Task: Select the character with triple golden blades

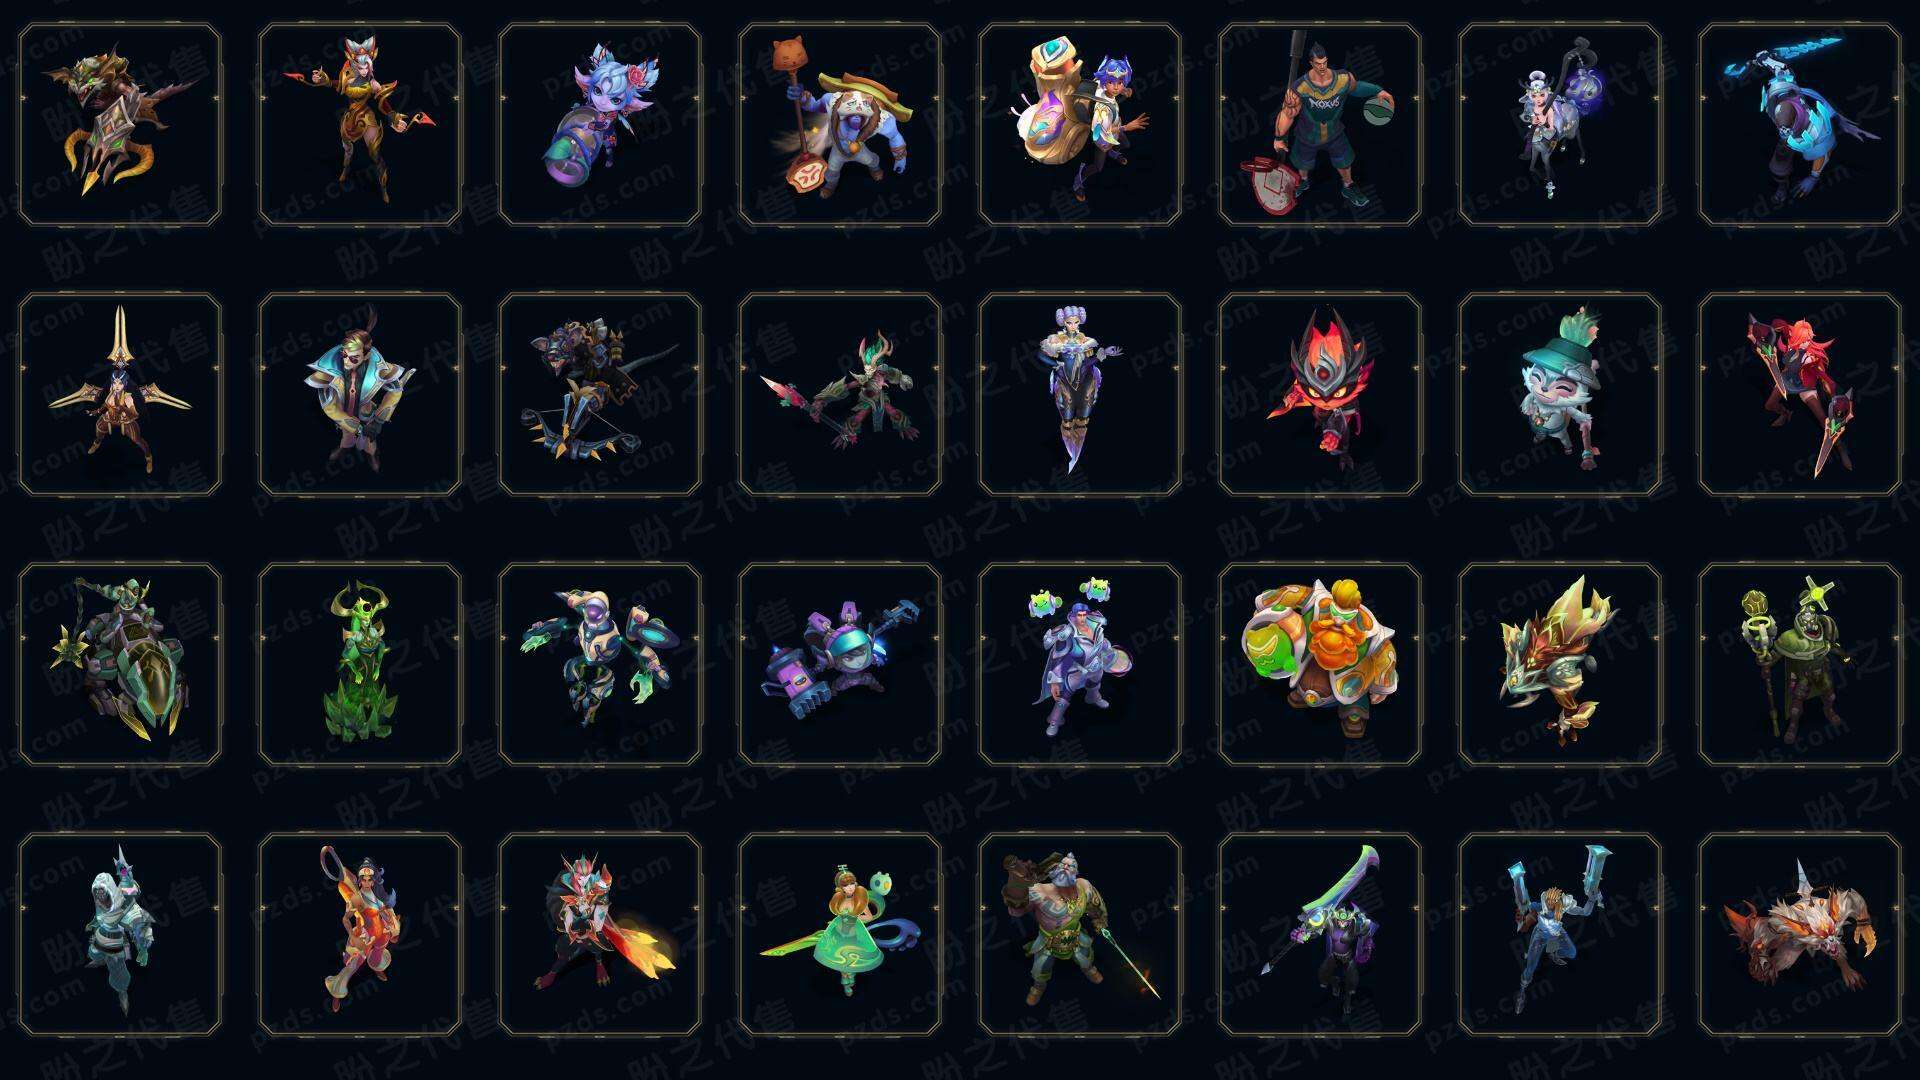Action: [120, 394]
